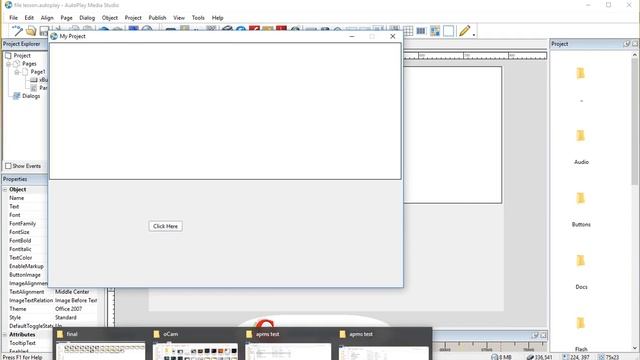Click the Style value Standard

tap(66, 318)
